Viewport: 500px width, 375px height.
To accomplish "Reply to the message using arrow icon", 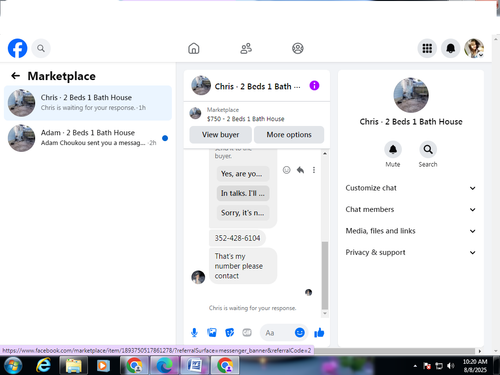I will [300, 170].
